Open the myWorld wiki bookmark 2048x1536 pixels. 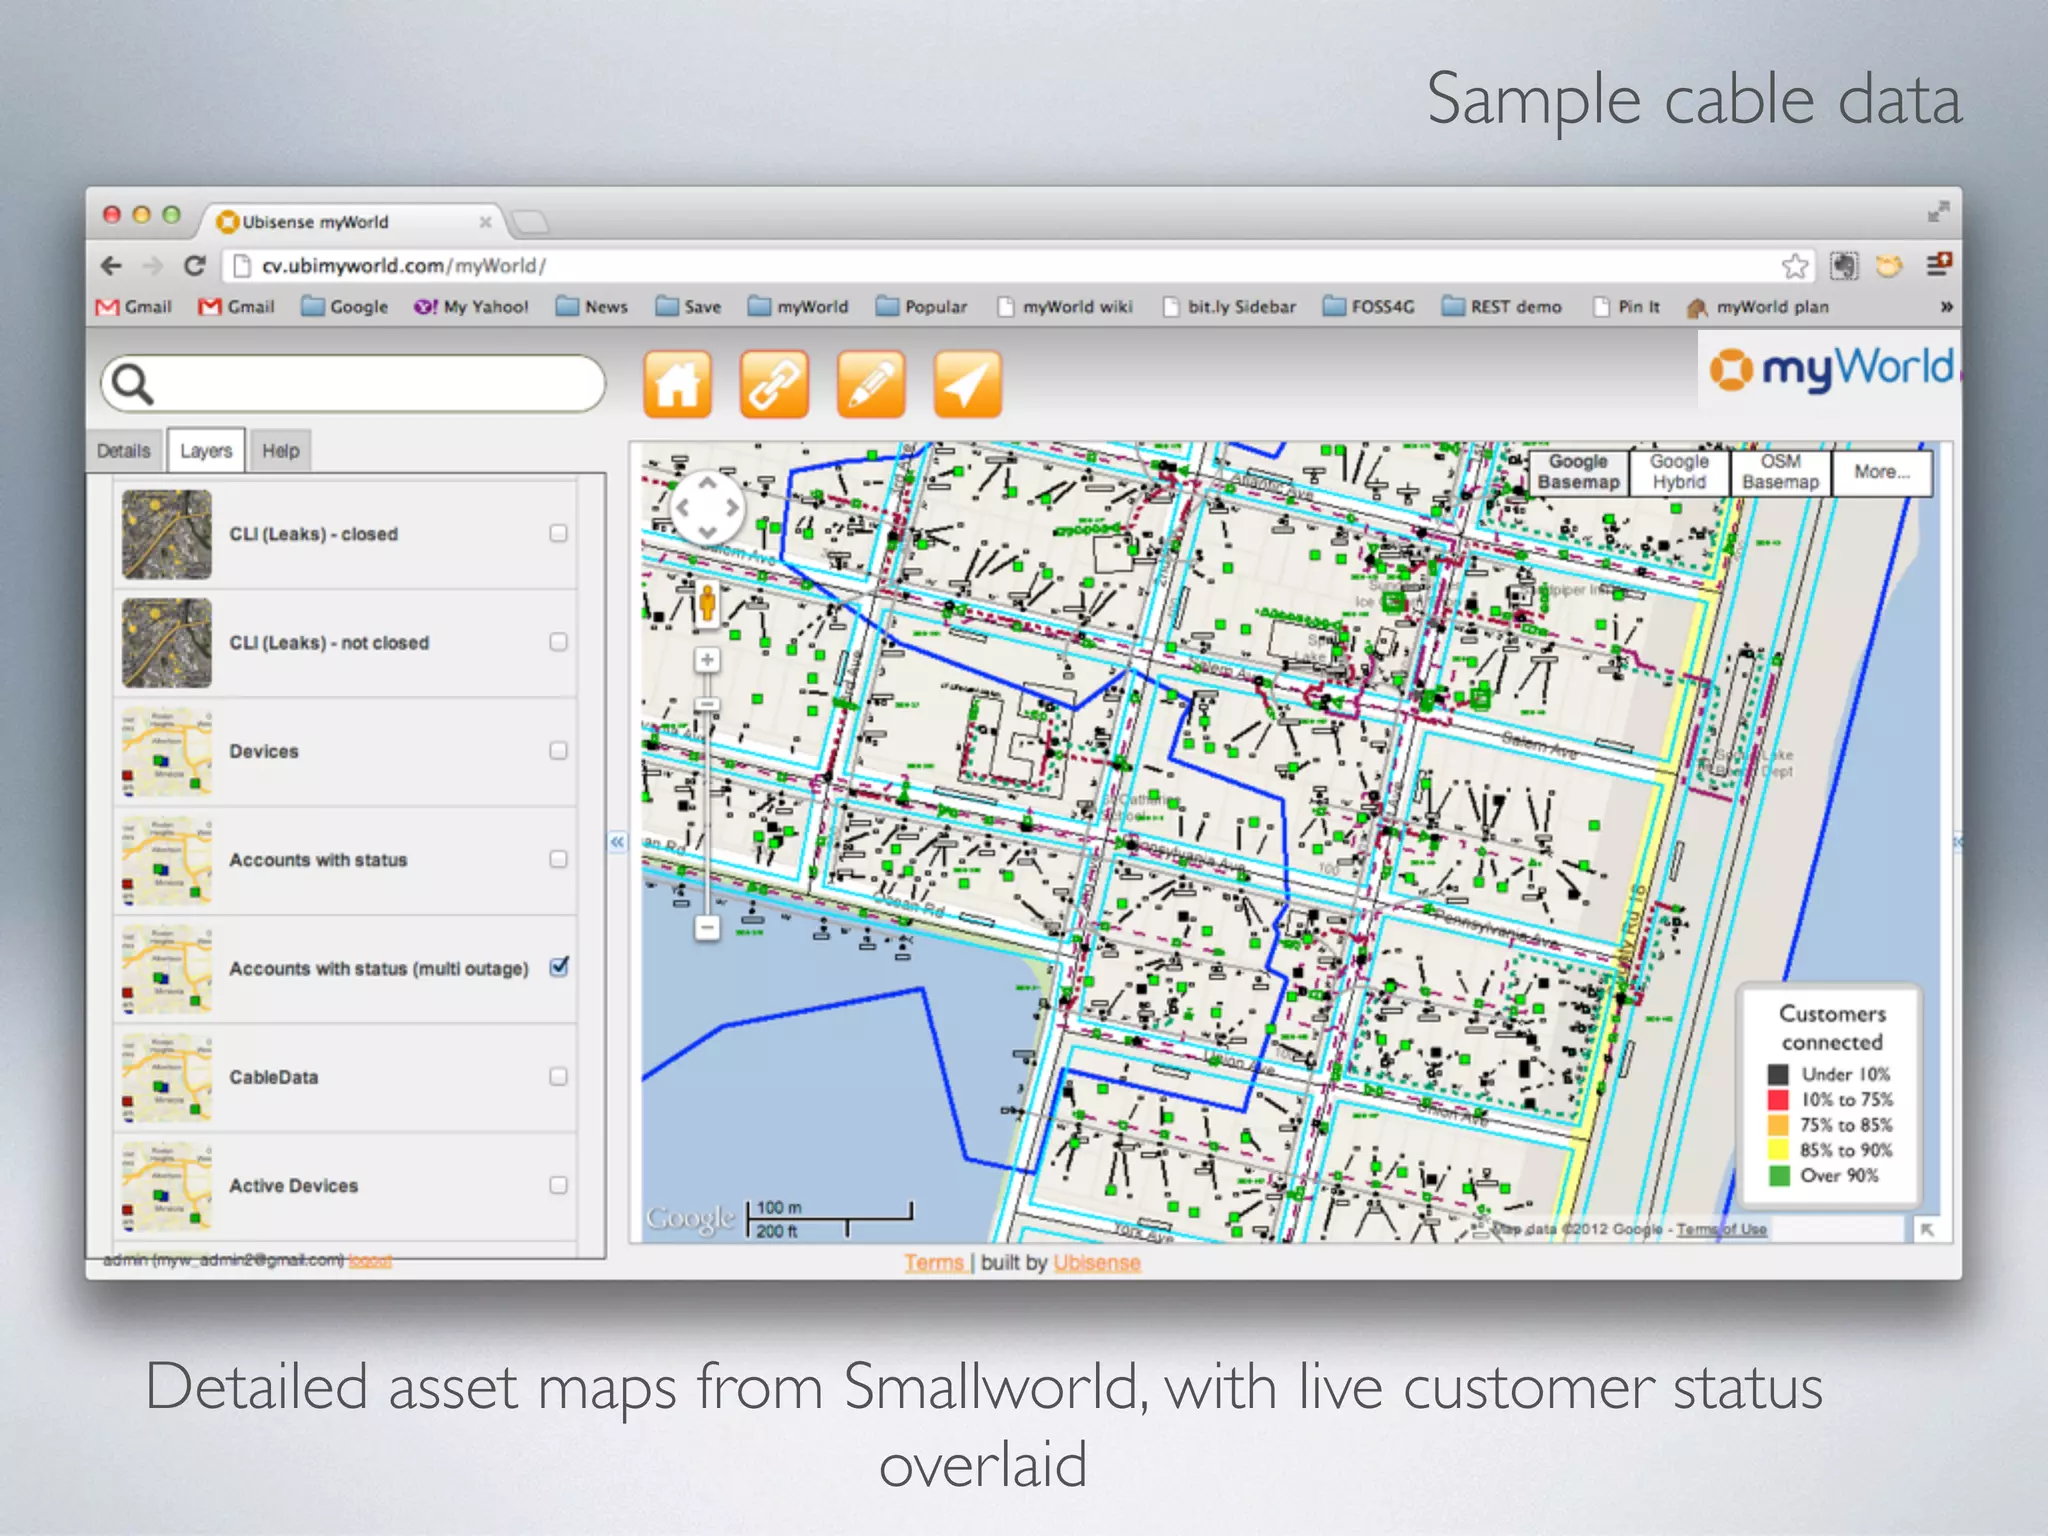[x=1065, y=307]
